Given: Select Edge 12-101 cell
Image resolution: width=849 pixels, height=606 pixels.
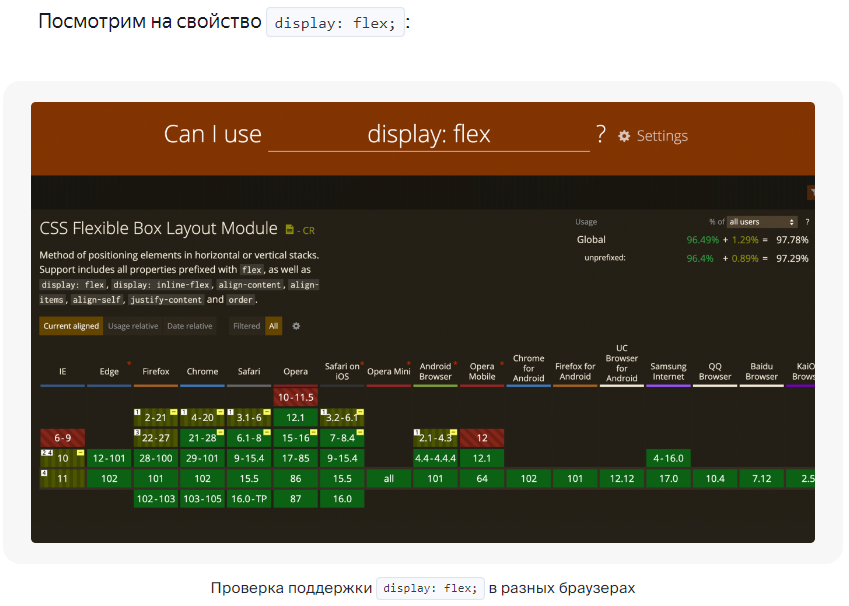Looking at the screenshot, I should point(109,458).
